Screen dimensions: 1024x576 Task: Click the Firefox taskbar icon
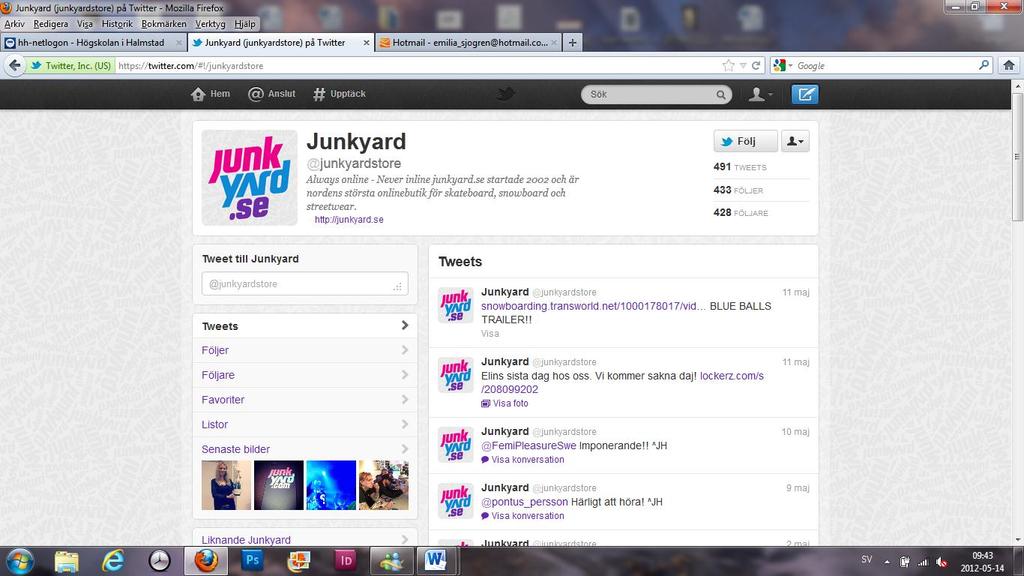coord(206,561)
